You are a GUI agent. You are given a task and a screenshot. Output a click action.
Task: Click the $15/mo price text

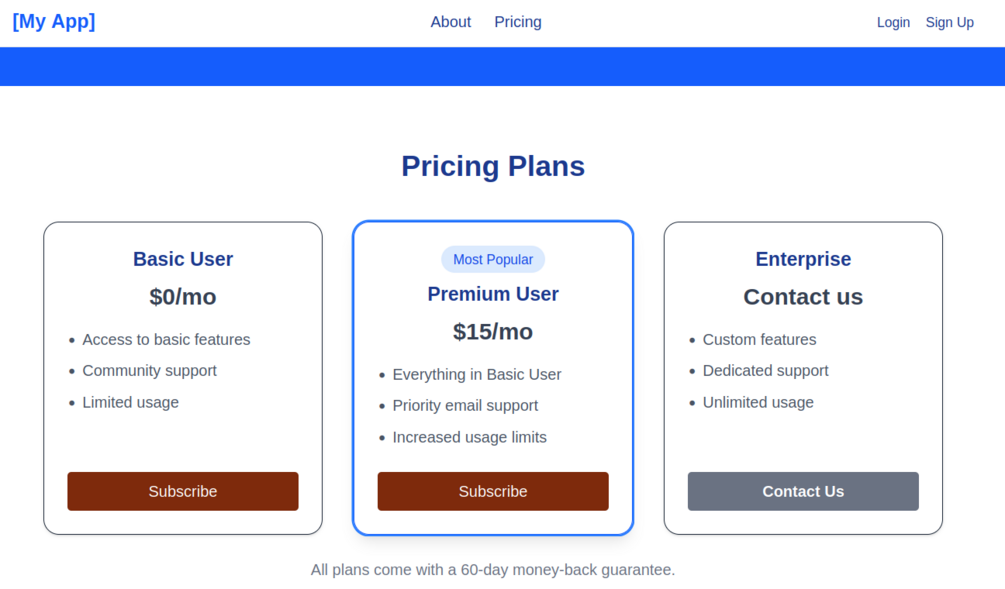pos(493,332)
